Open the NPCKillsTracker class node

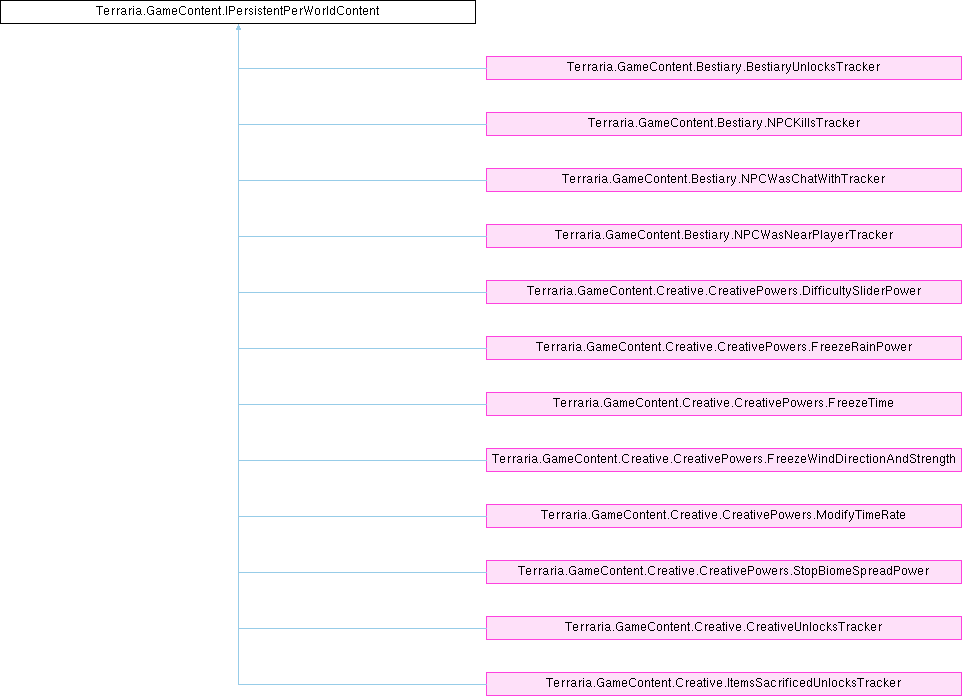click(x=723, y=124)
